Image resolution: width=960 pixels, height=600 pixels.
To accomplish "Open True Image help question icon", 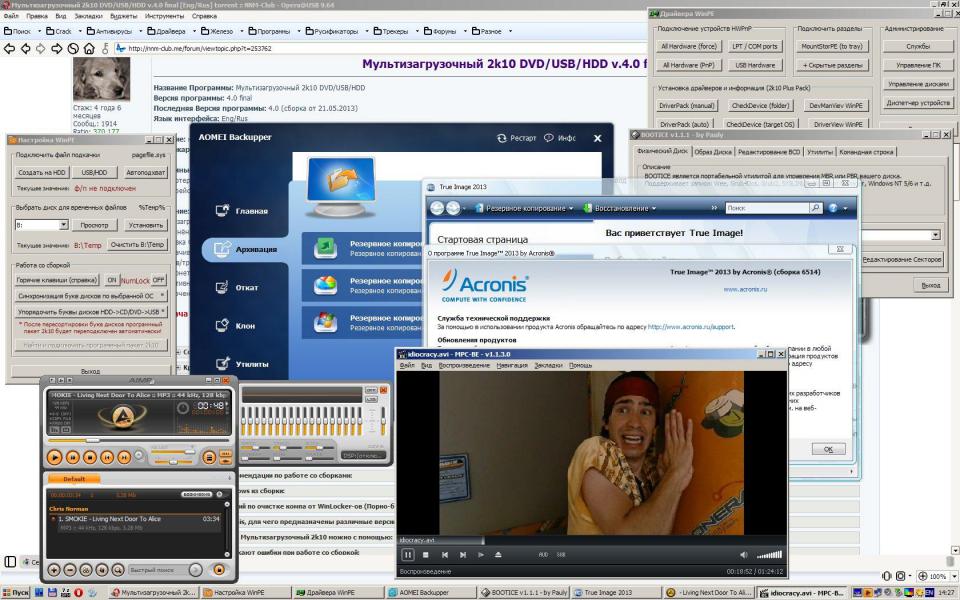I will point(833,208).
